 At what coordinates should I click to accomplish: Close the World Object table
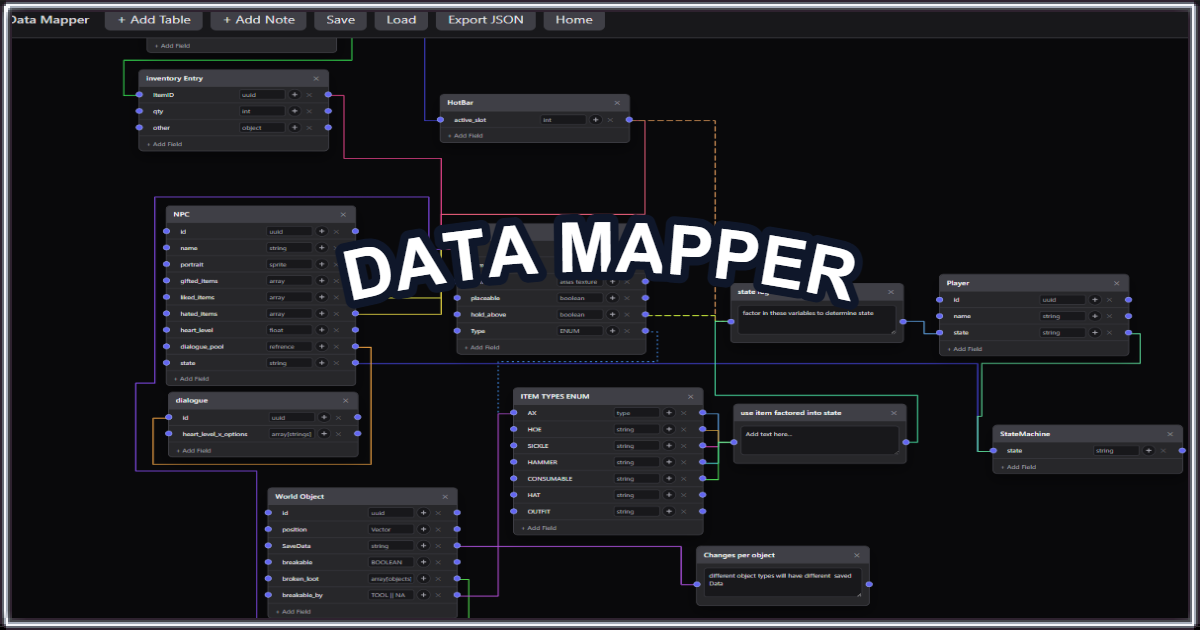445,496
